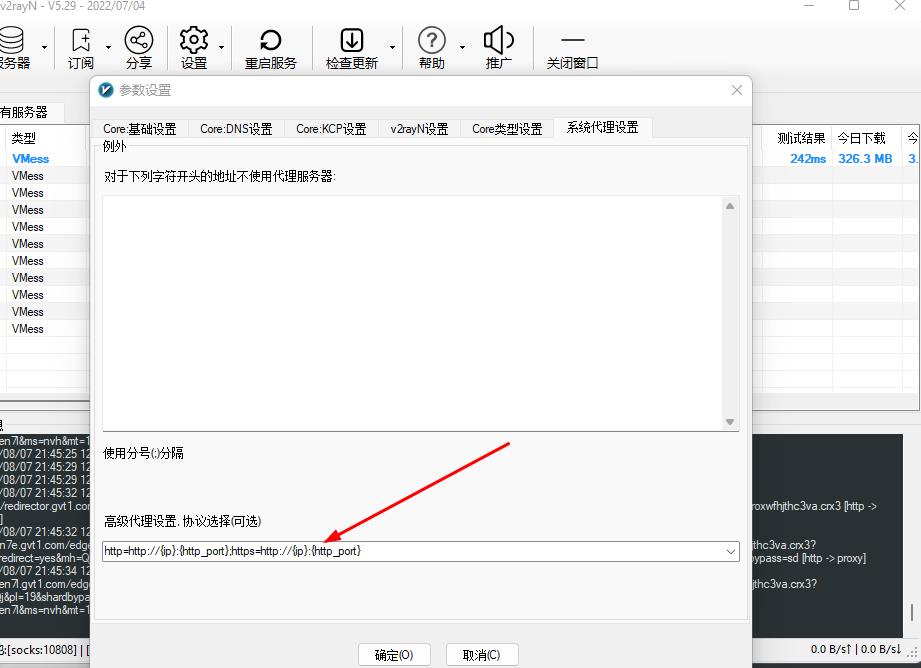This screenshot has height=668, width=921.
Task: Click the v2rayN logo in dialog title
Action: tap(106, 90)
